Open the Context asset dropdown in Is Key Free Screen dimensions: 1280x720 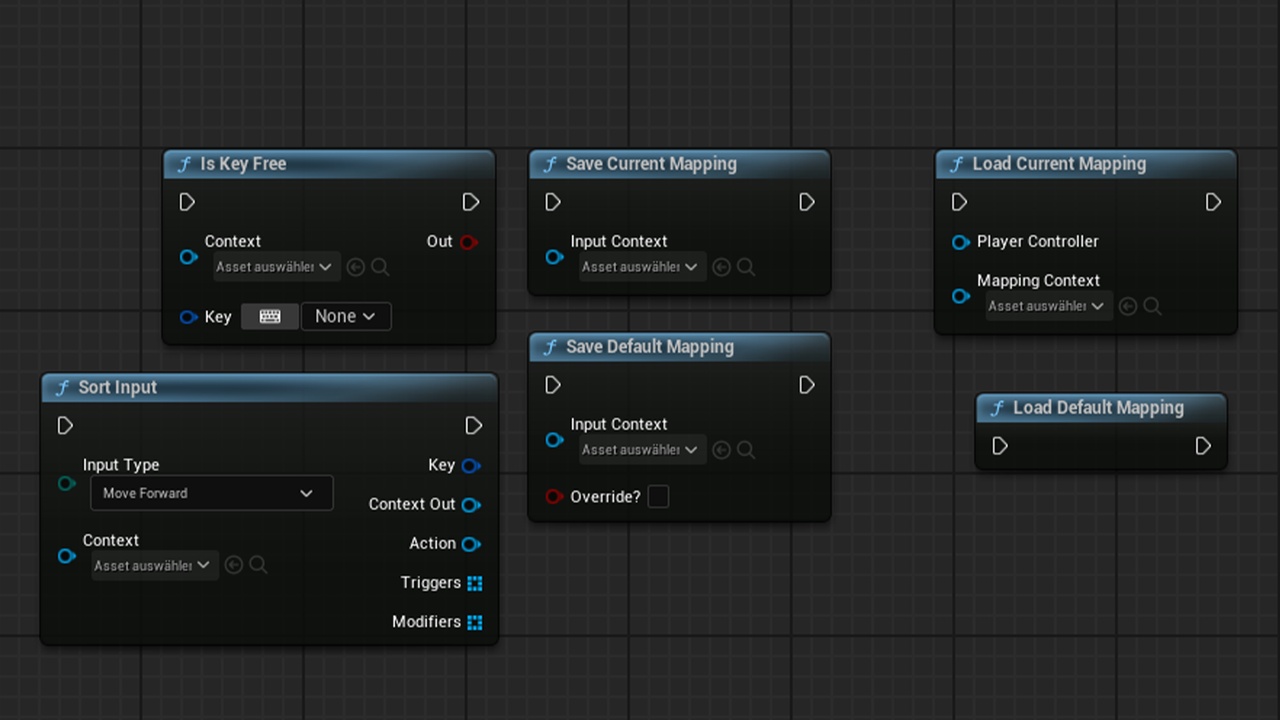[x=275, y=267]
